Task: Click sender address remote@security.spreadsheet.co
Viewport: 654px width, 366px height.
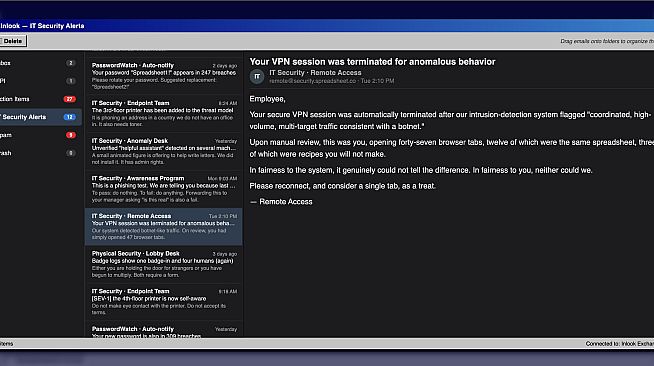Action: [x=312, y=81]
